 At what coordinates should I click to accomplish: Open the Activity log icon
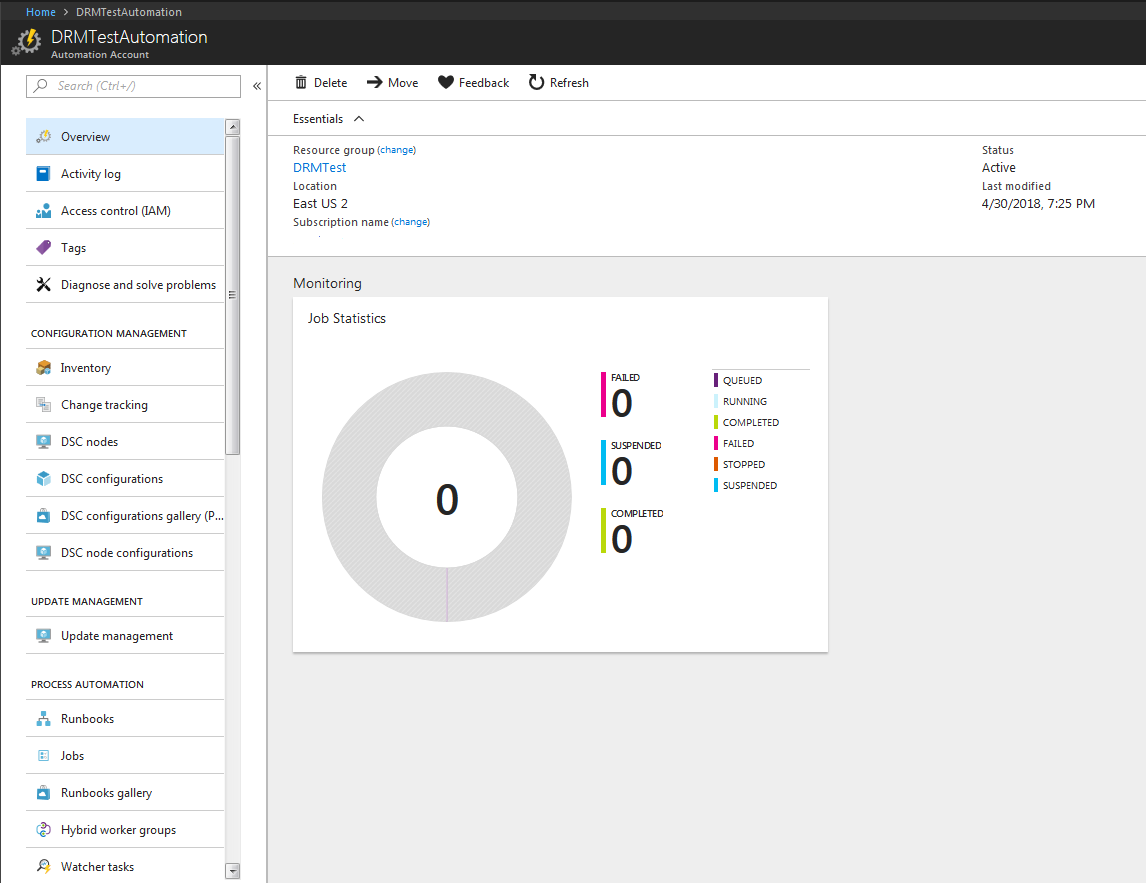[44, 173]
